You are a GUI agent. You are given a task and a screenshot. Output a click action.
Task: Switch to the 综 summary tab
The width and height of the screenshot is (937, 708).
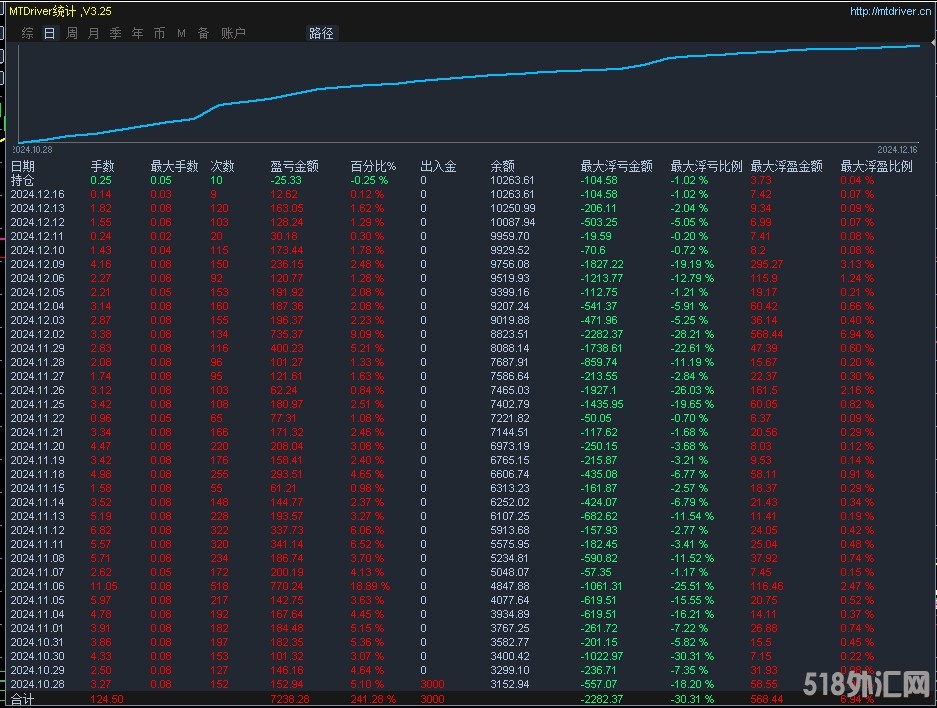pos(28,33)
